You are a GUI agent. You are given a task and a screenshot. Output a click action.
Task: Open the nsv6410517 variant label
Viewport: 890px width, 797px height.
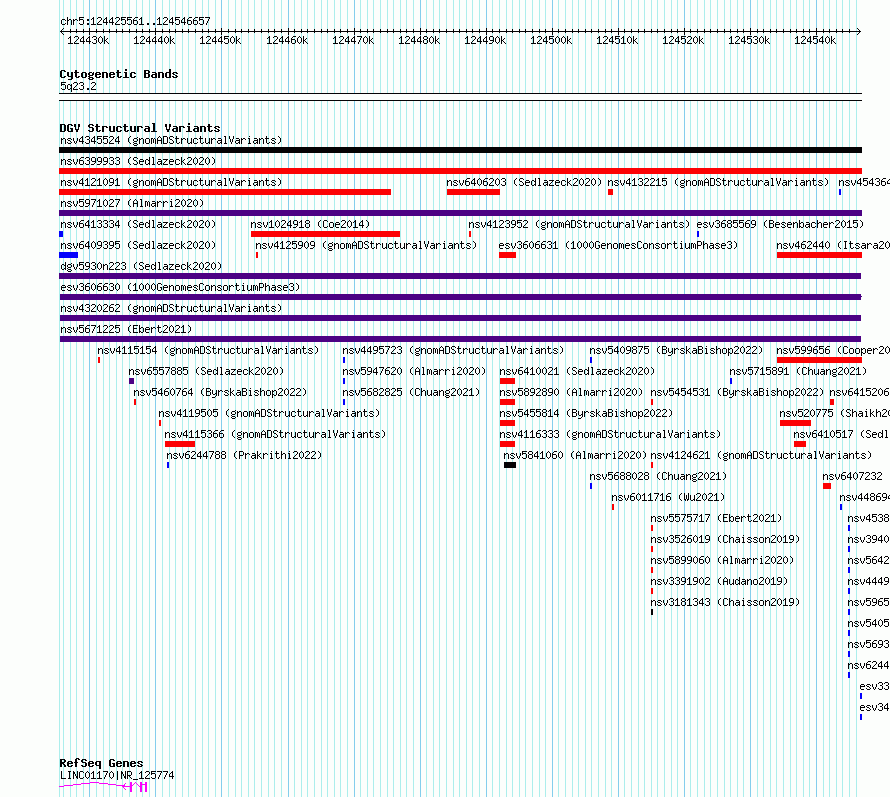click(841, 434)
